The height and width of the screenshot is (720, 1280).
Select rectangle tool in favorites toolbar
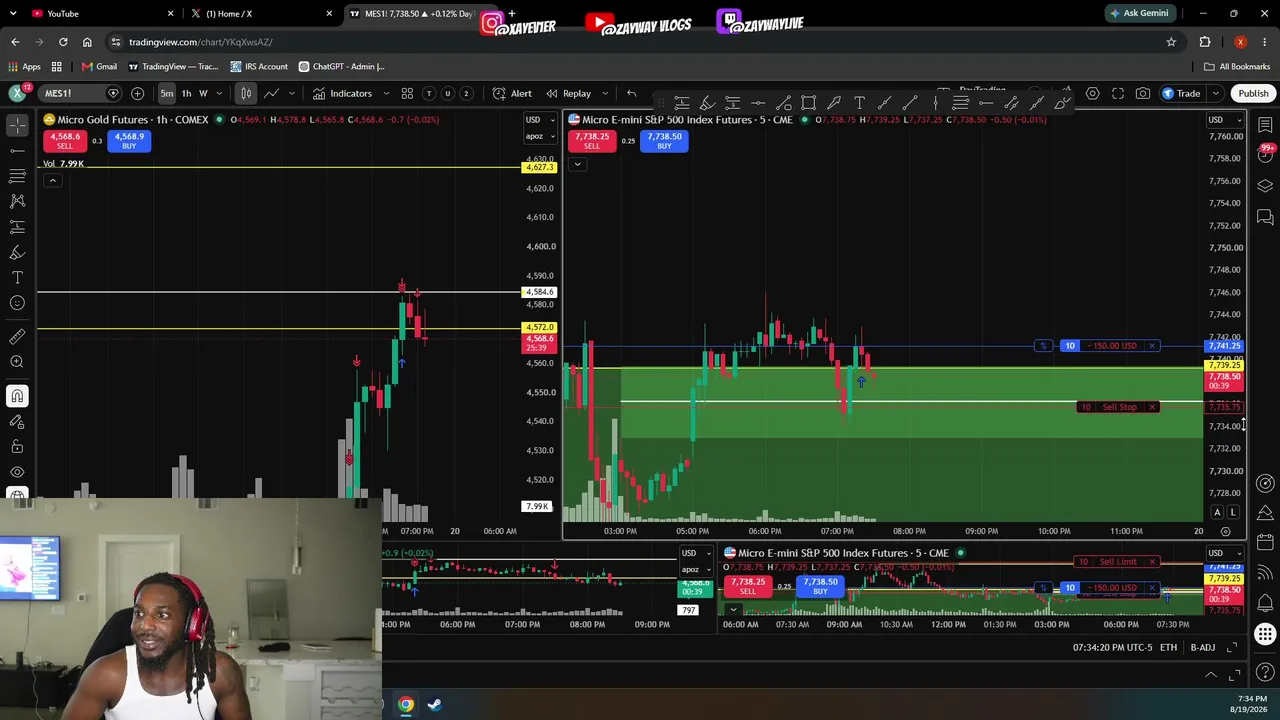pos(808,102)
